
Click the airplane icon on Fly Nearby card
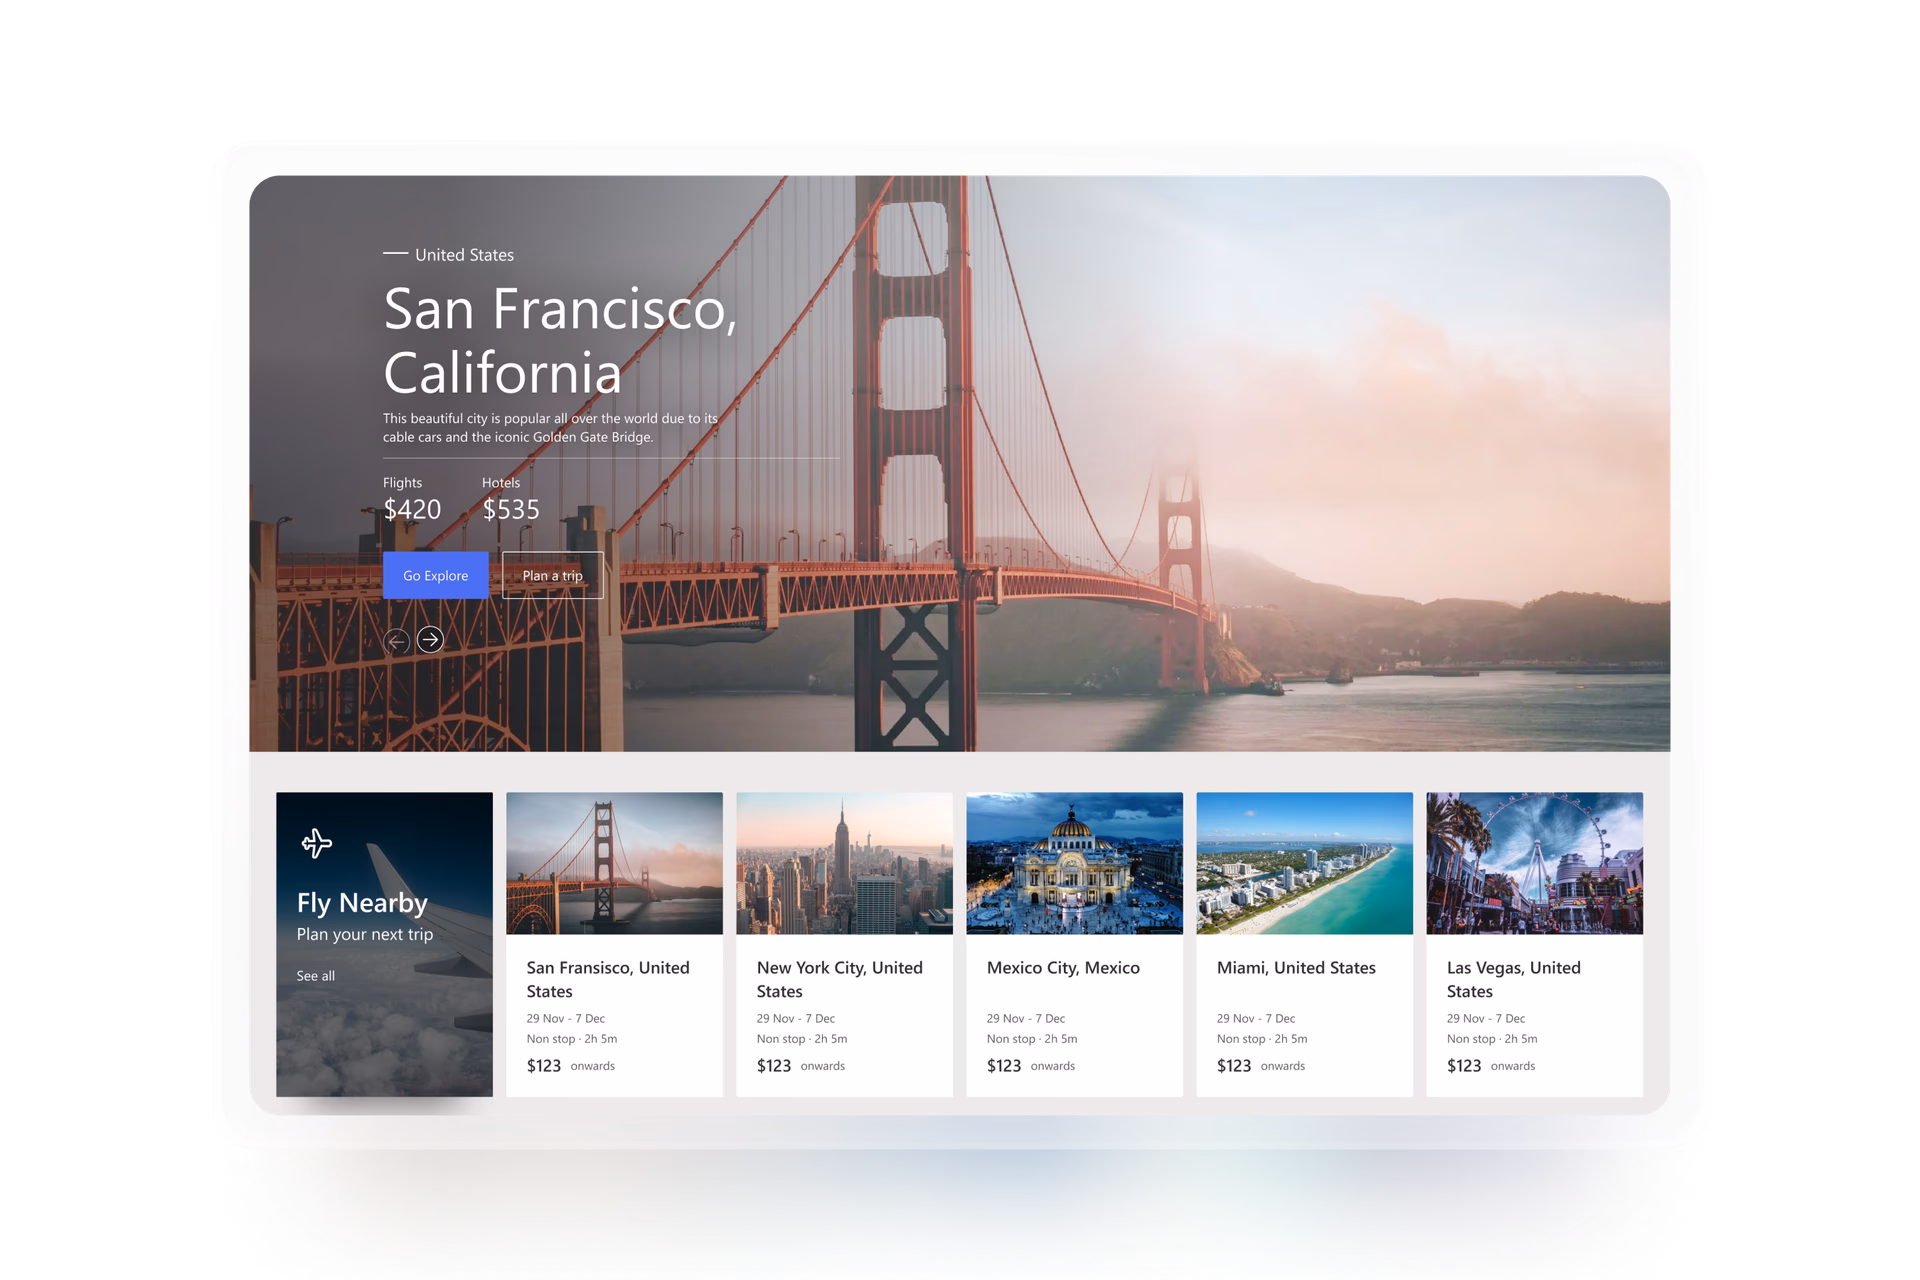pyautogui.click(x=316, y=843)
